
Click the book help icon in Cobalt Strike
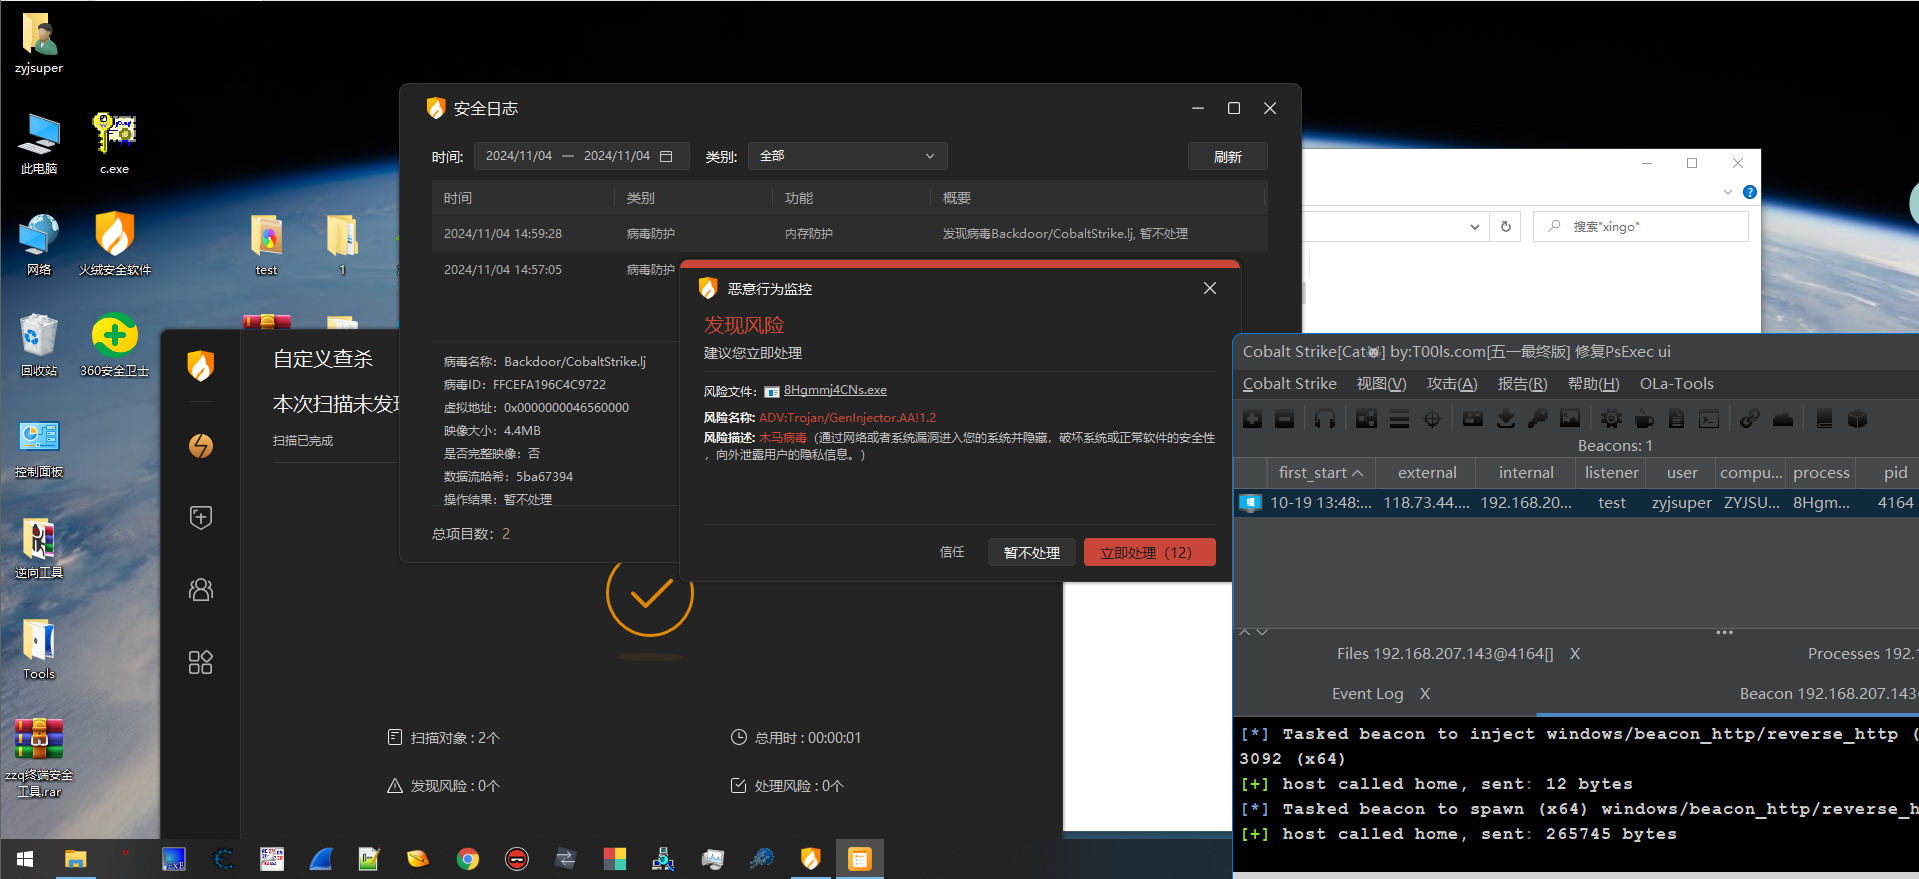point(1824,419)
